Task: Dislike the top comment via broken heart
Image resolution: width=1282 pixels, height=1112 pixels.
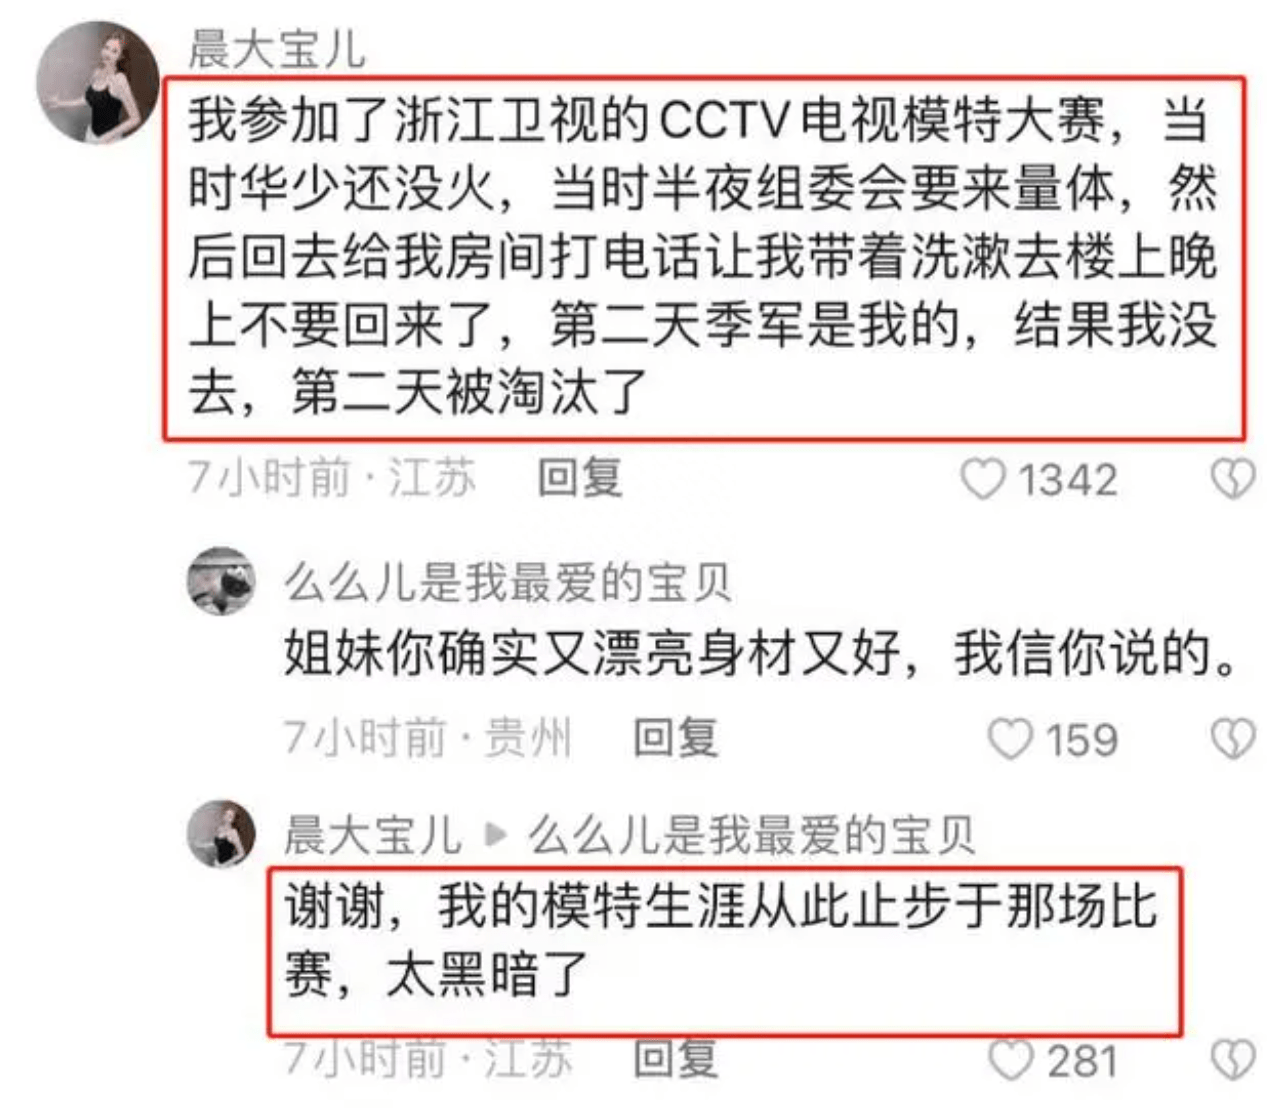Action: point(1233,480)
